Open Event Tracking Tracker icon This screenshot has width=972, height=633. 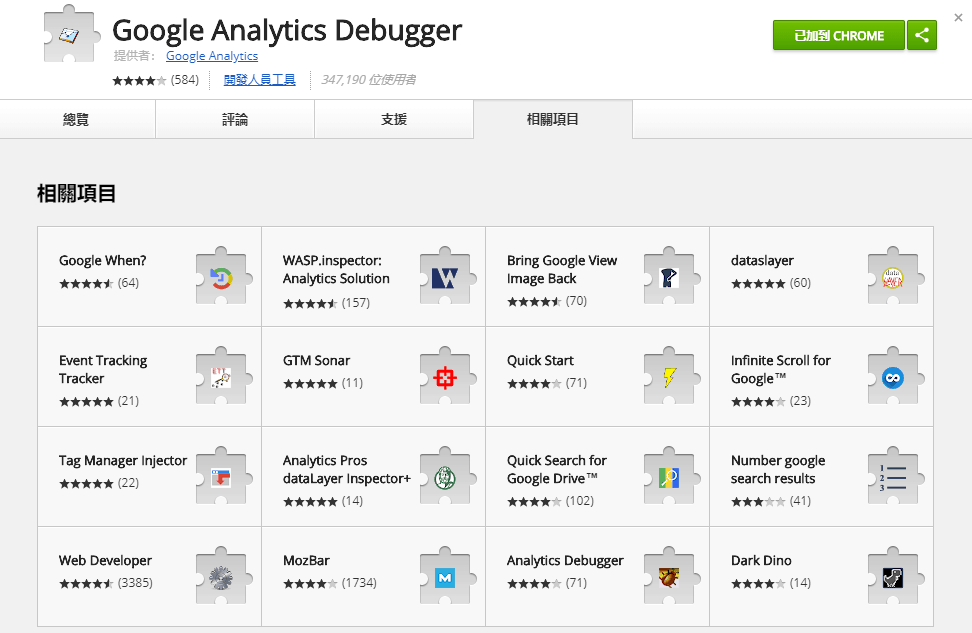coord(223,376)
